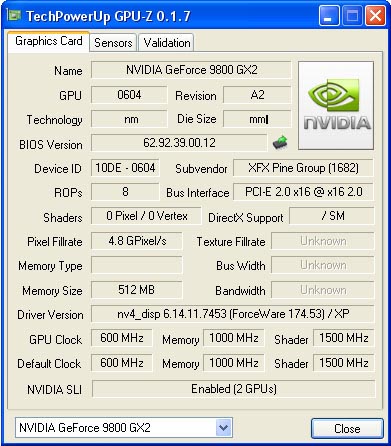Click the Texture Fillrate Unknown field

coord(323,241)
